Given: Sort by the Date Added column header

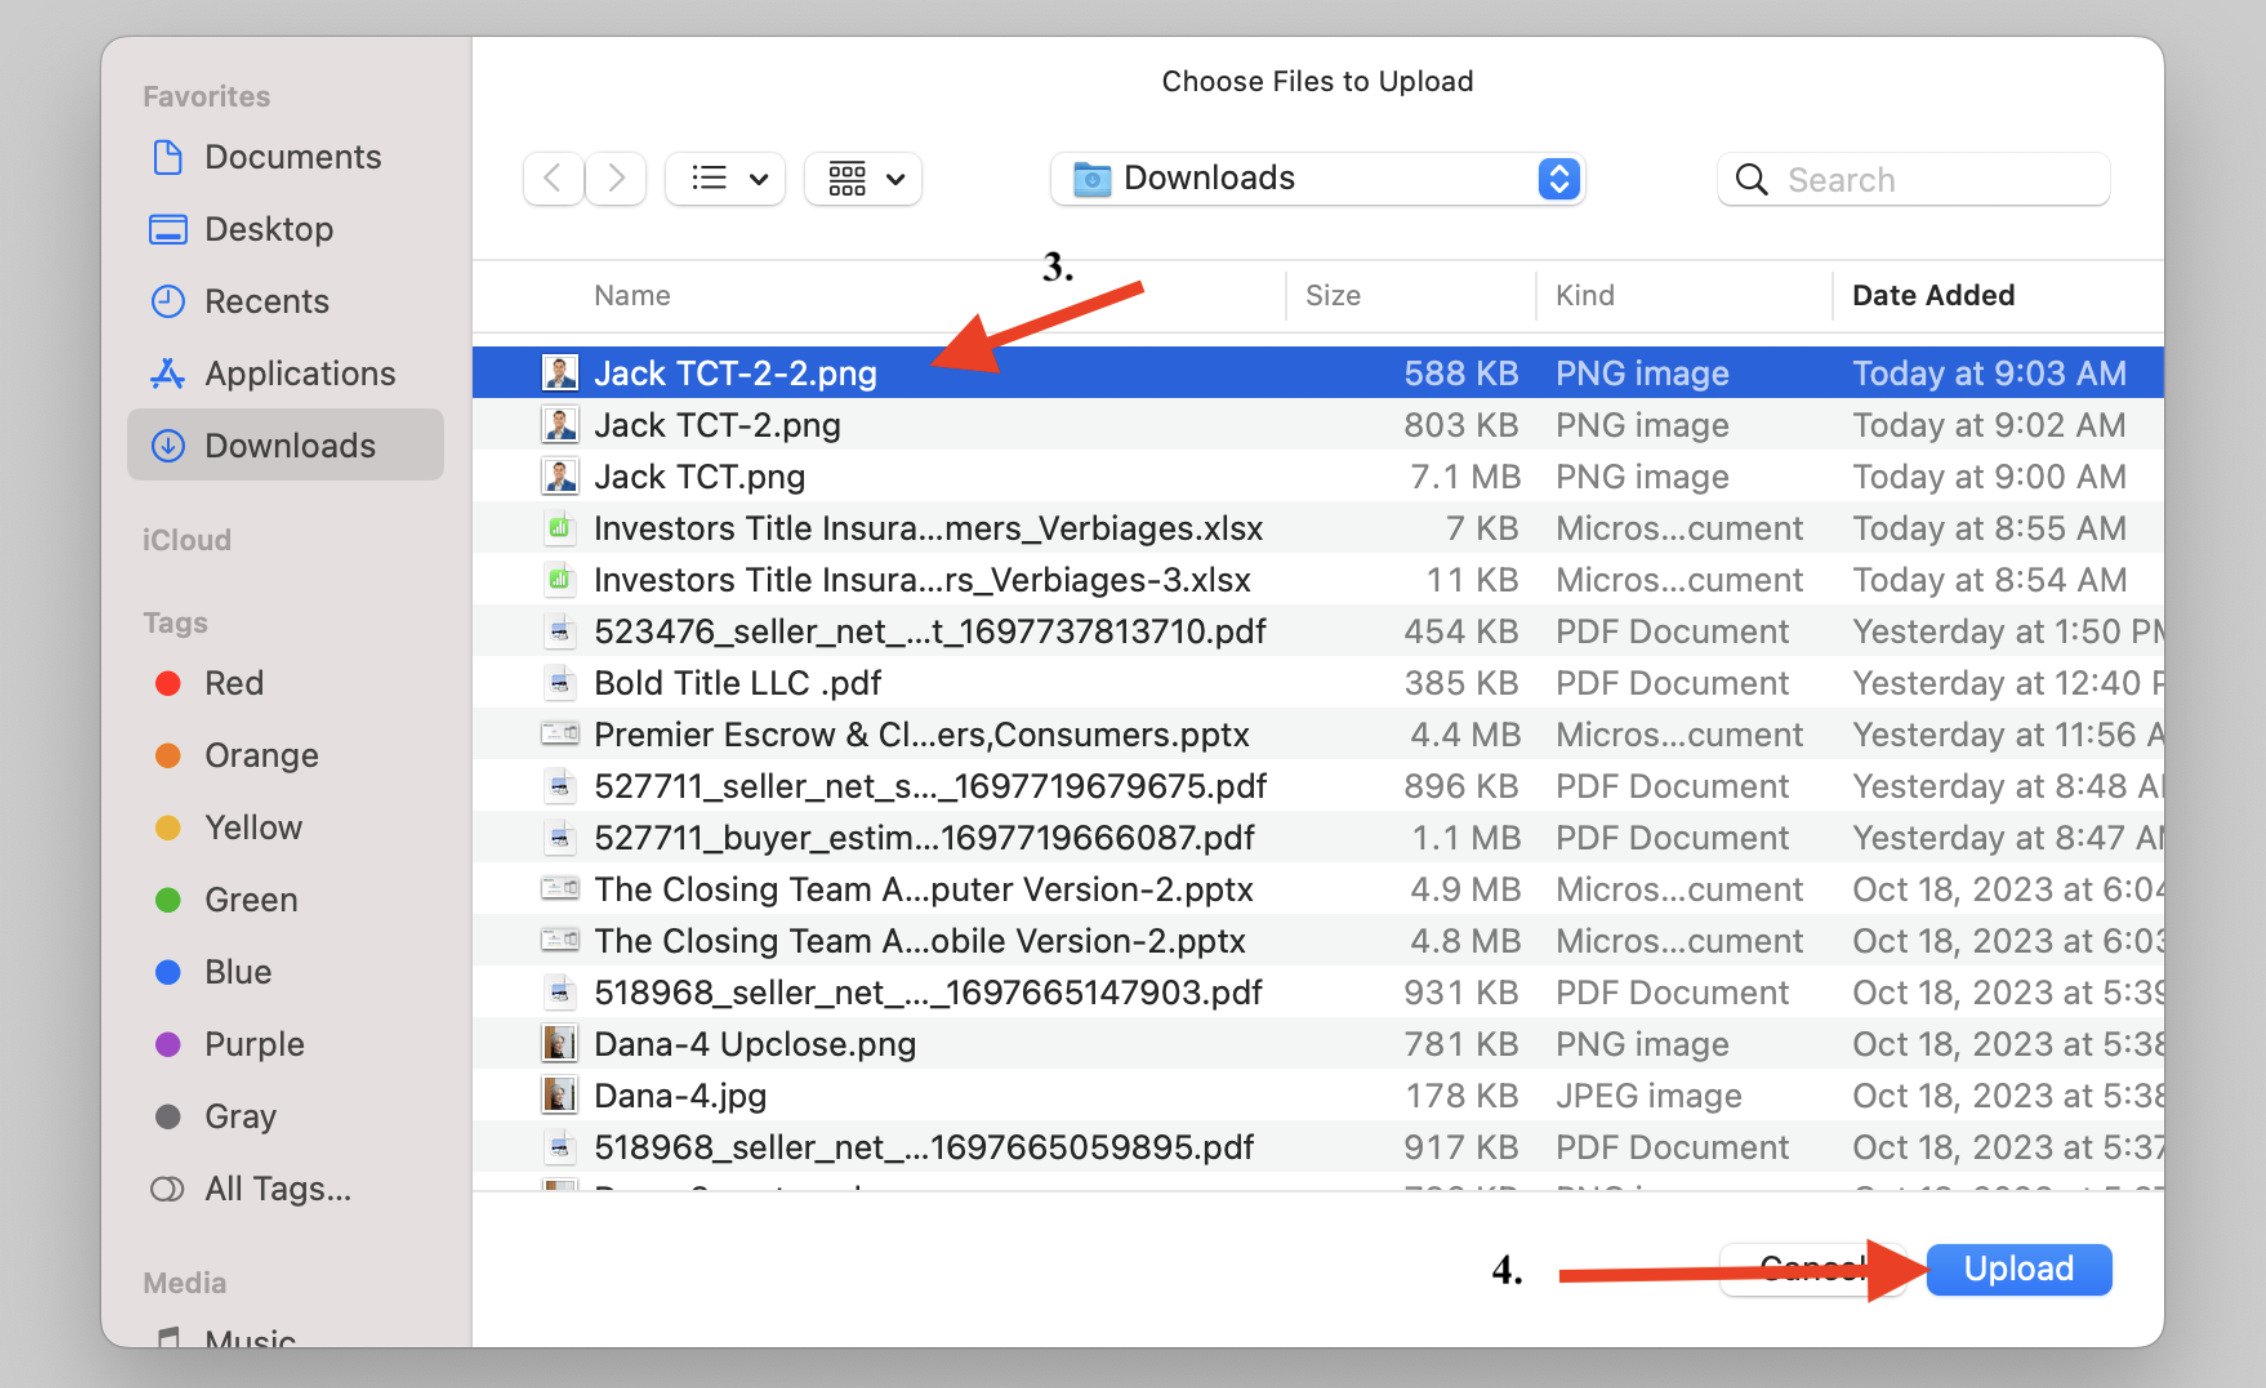Looking at the screenshot, I should 1932,295.
